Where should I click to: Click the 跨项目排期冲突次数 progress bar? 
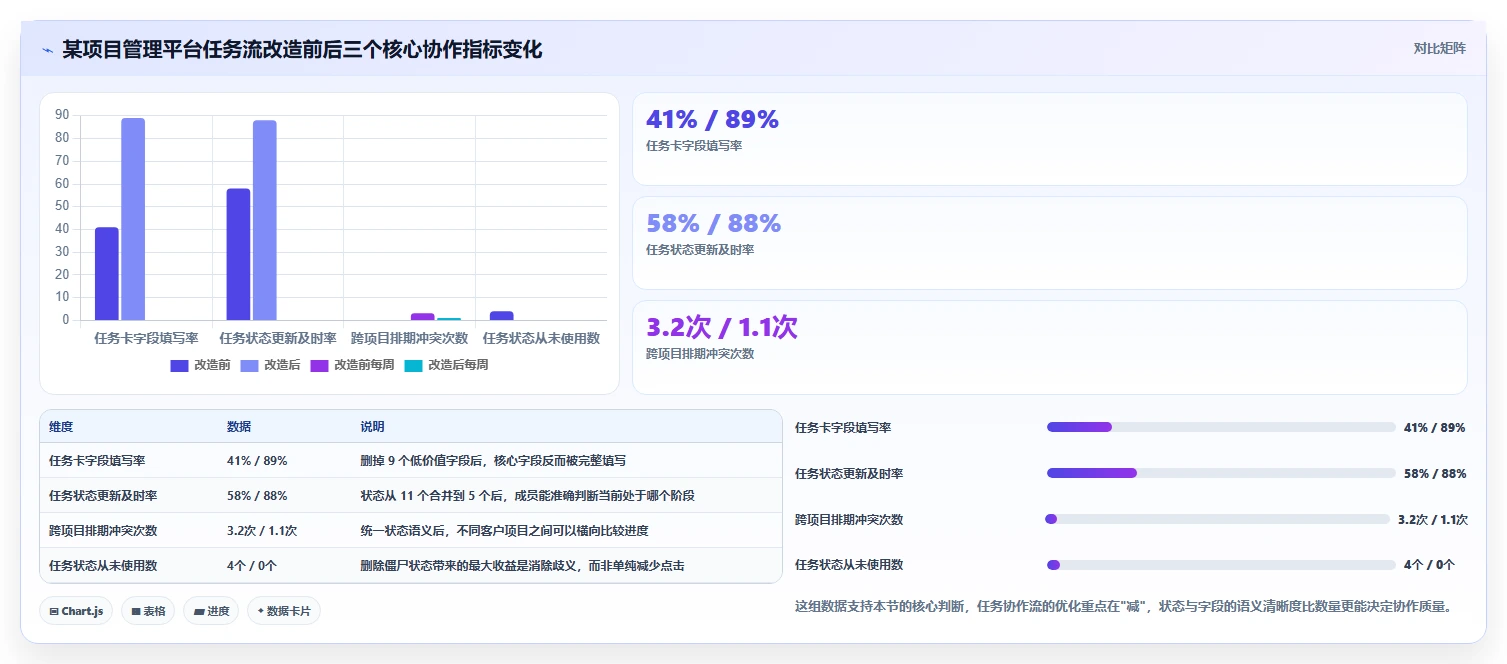(x=1217, y=519)
